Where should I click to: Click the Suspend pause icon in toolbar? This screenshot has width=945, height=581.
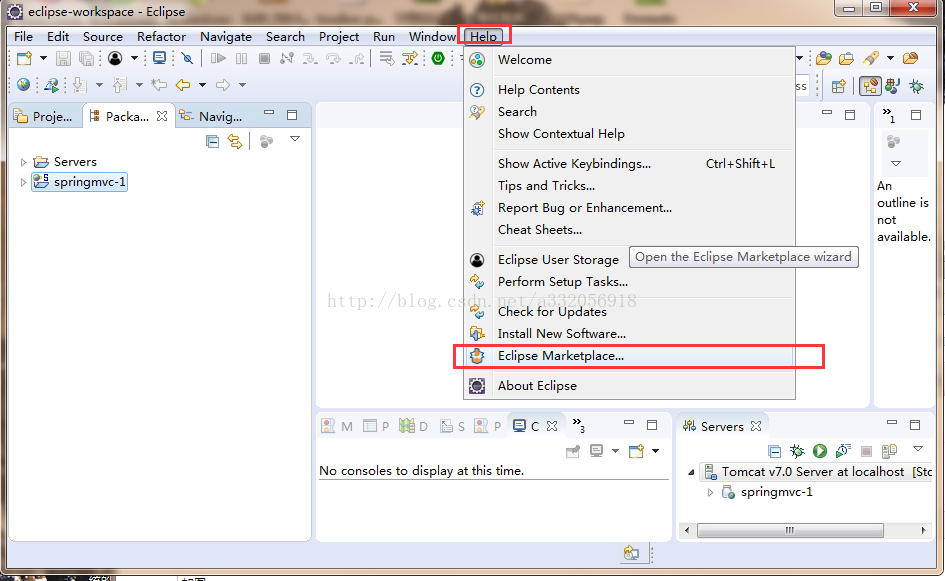pos(242,58)
